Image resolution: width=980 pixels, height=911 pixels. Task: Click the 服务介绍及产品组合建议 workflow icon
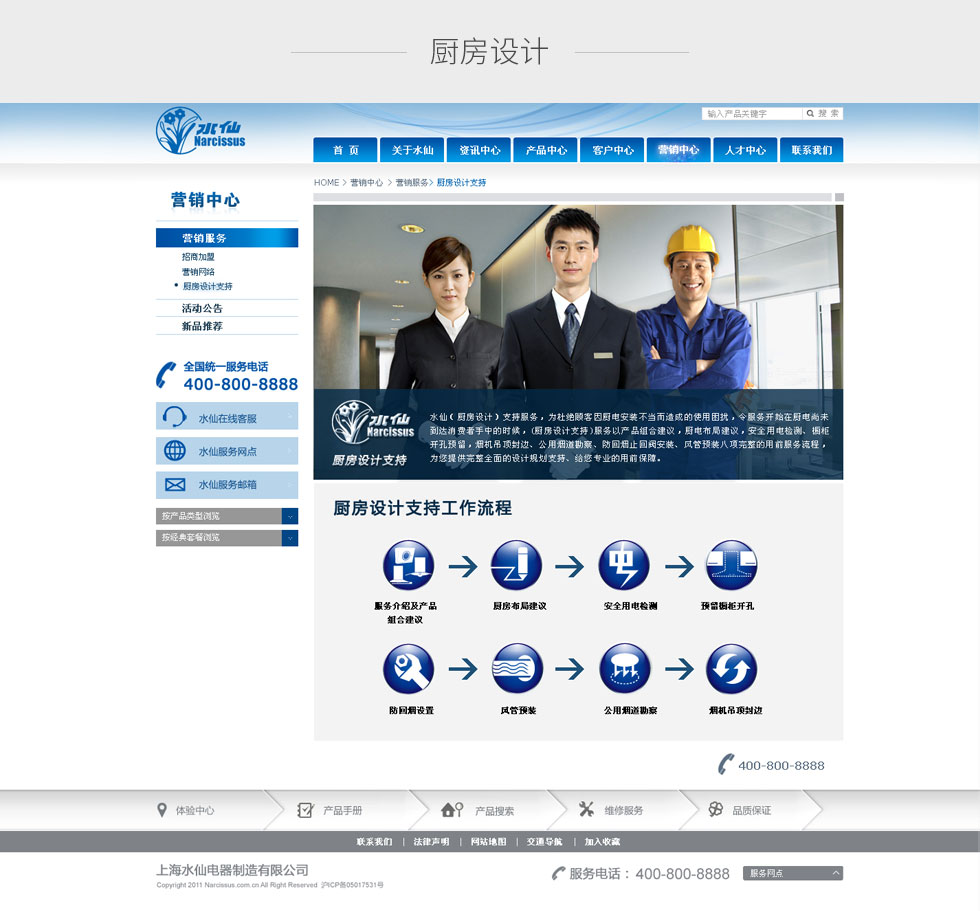point(408,566)
